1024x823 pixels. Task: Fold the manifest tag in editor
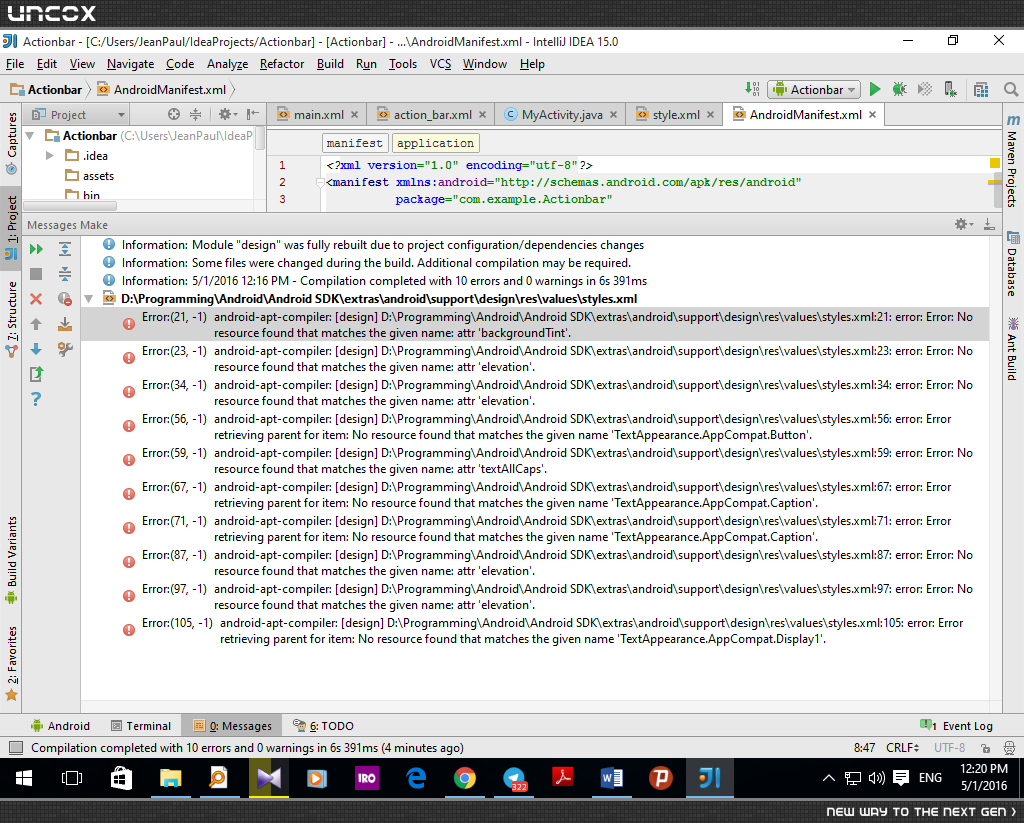(320, 182)
